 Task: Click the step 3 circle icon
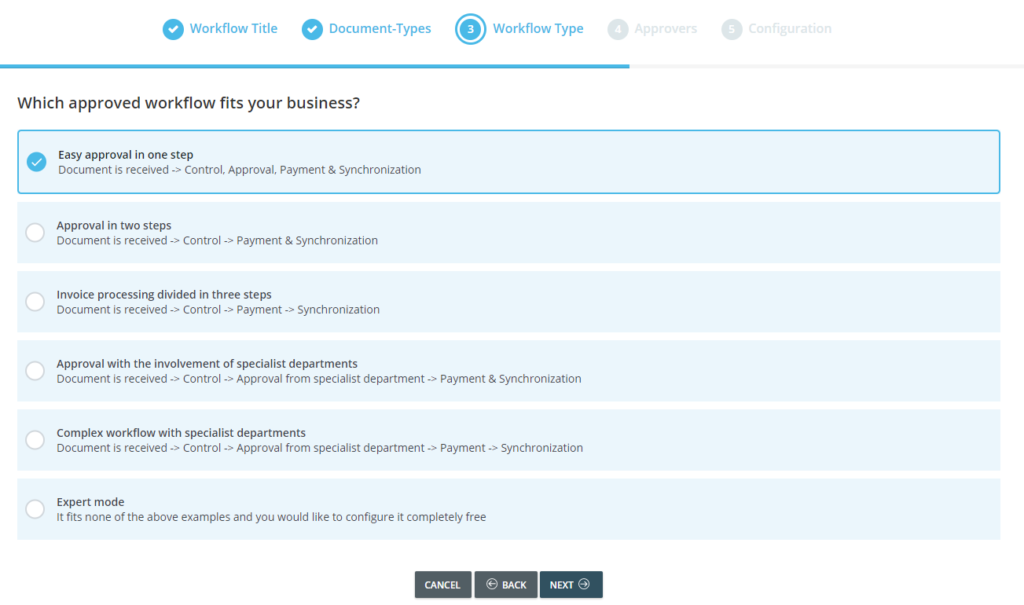[x=470, y=29]
